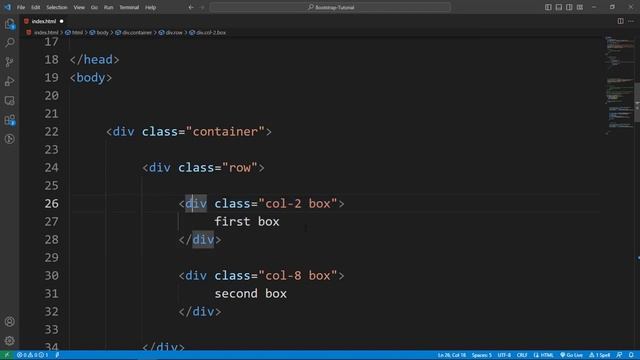Viewport: 640px width, 360px height.
Task: Expand the html breadcrumb item
Action: point(74,33)
